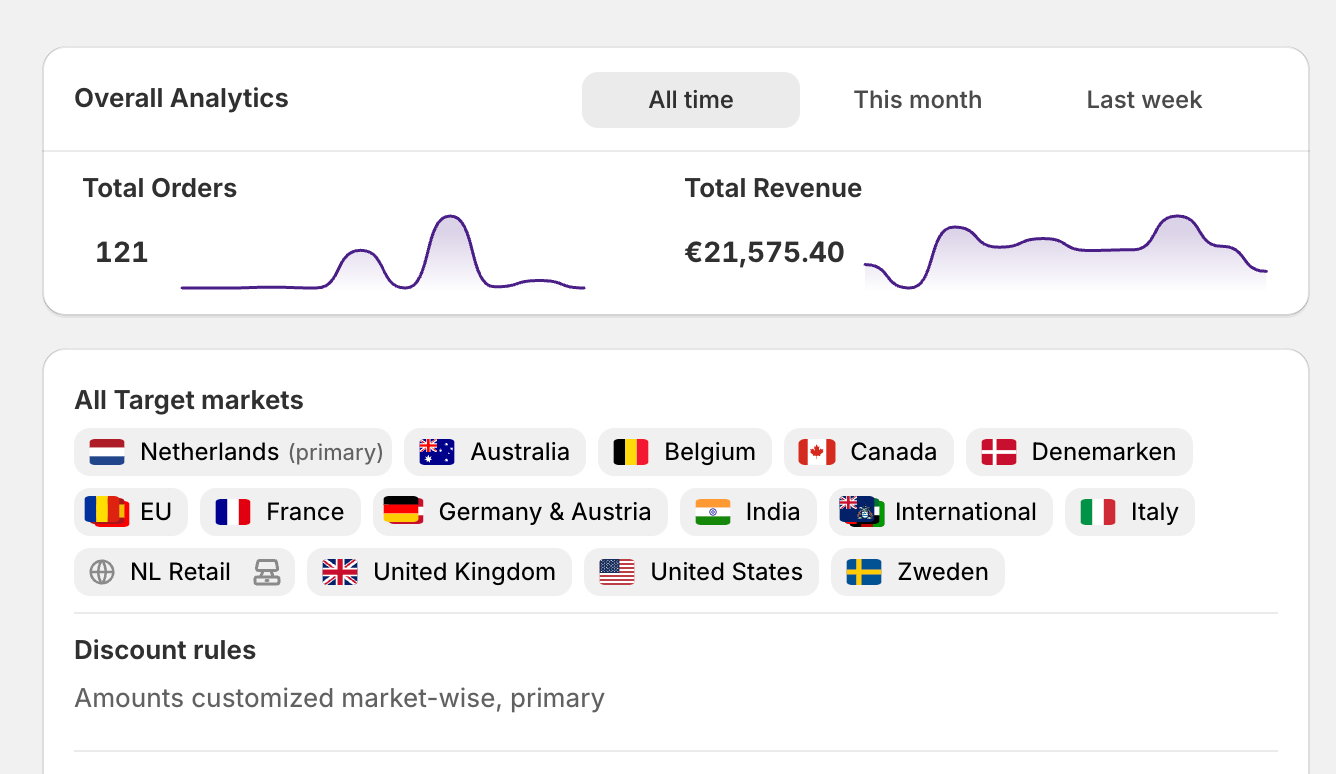
Task: Select the International market label
Action: click(x=966, y=512)
